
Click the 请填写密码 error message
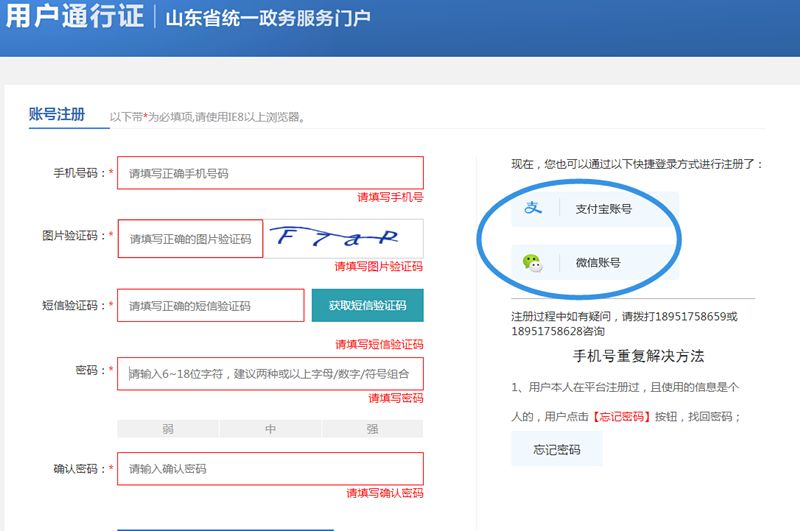pos(396,398)
